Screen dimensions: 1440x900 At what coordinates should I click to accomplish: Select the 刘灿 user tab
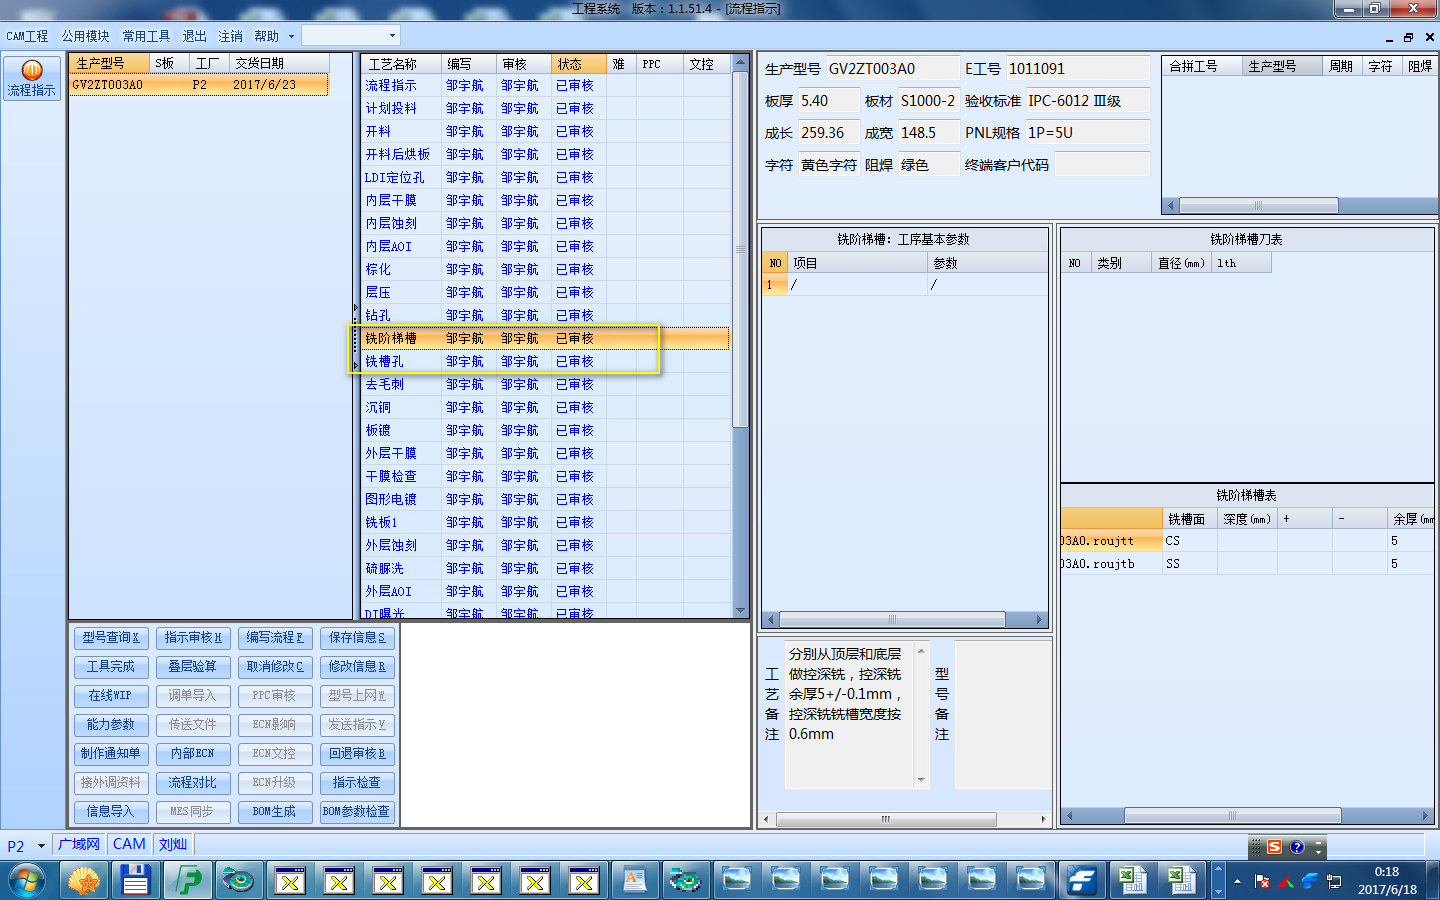(173, 844)
